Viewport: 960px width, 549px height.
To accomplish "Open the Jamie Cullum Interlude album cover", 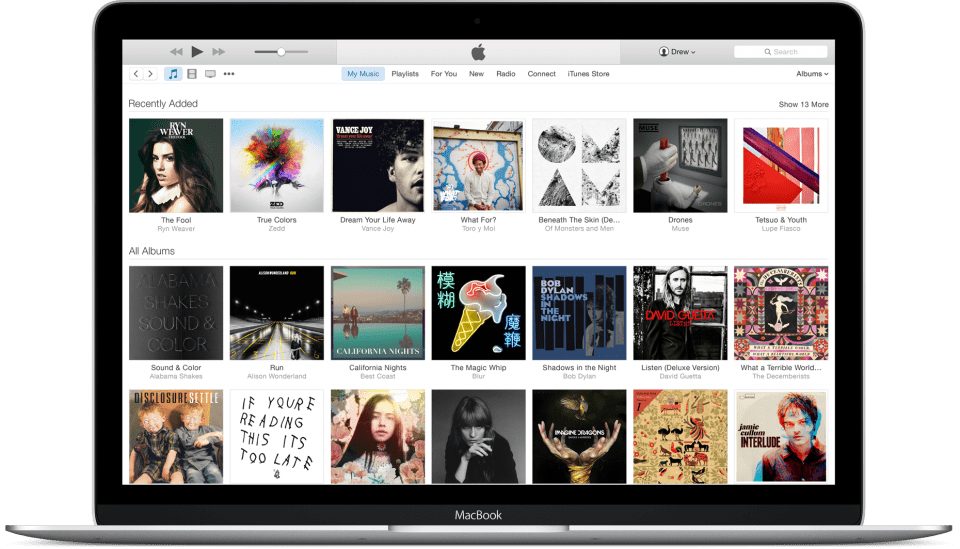I will click(x=781, y=437).
